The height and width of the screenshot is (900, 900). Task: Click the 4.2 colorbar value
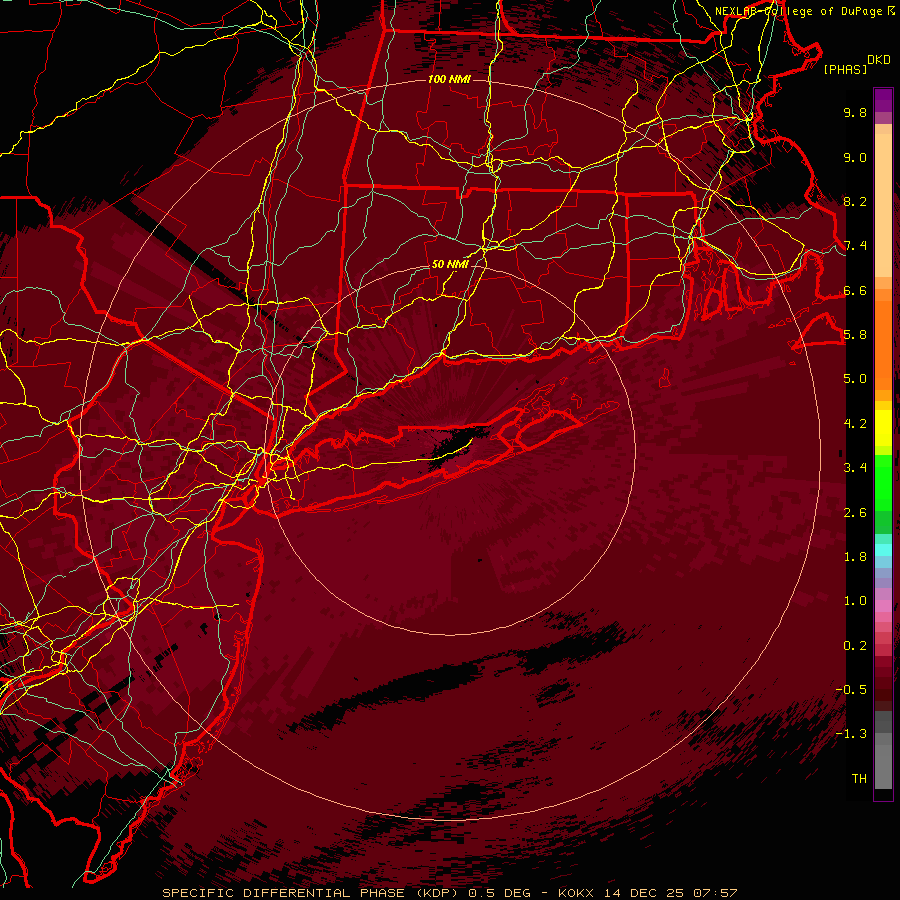pyautogui.click(x=855, y=424)
